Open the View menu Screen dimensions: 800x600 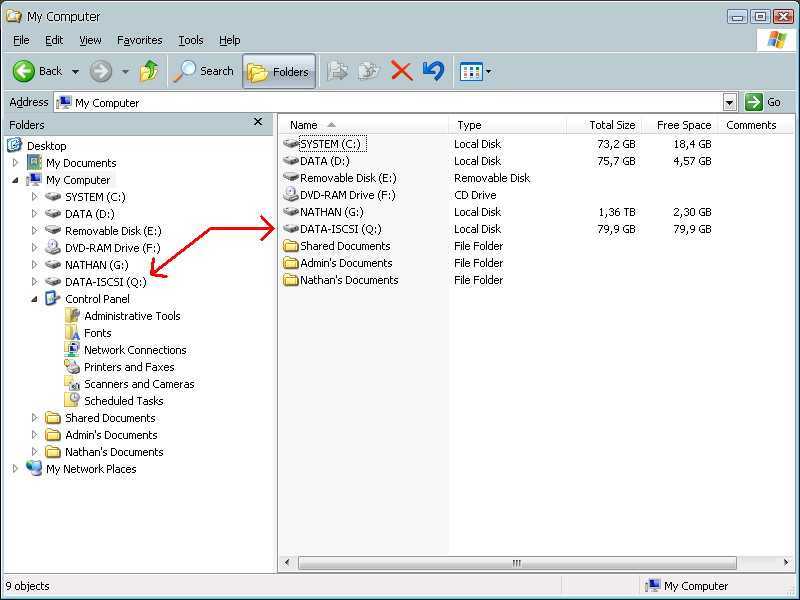click(x=90, y=40)
